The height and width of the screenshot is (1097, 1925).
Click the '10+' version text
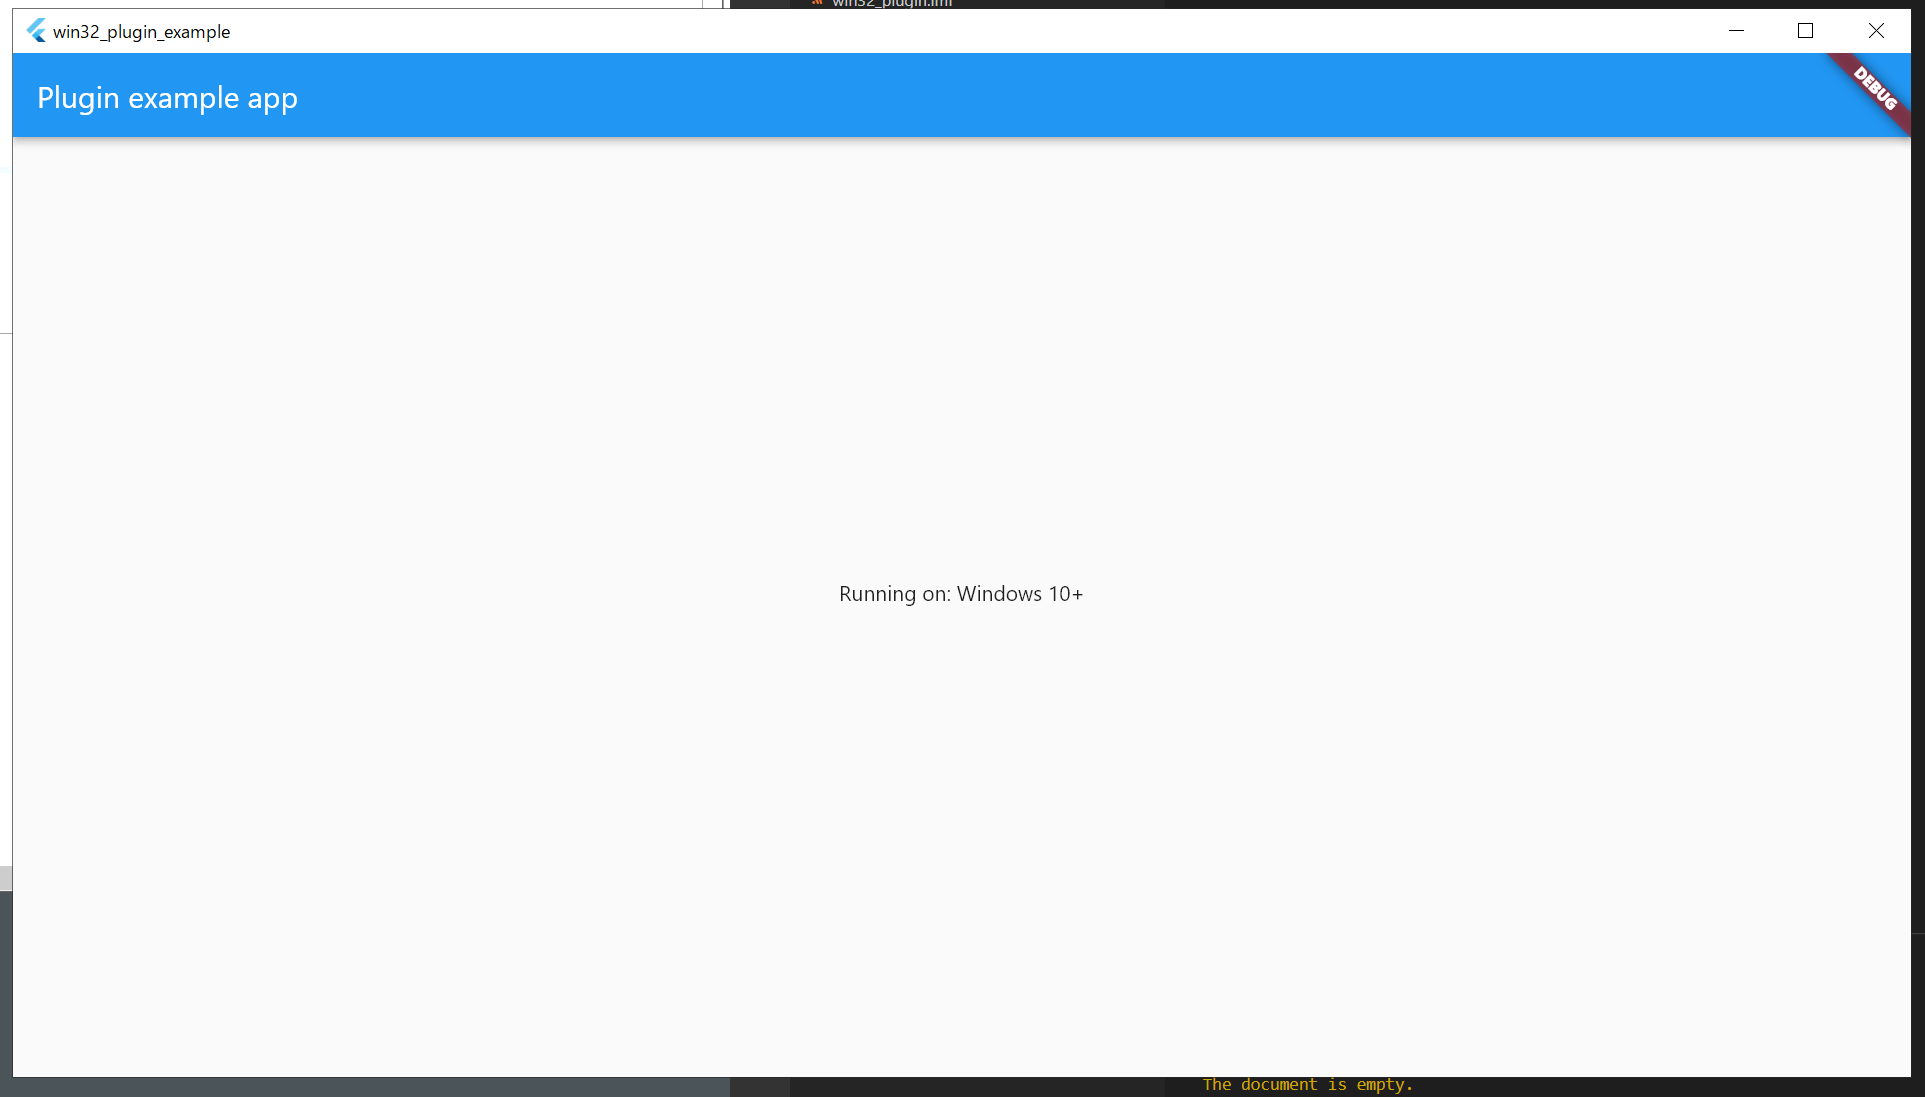[x=1065, y=594]
